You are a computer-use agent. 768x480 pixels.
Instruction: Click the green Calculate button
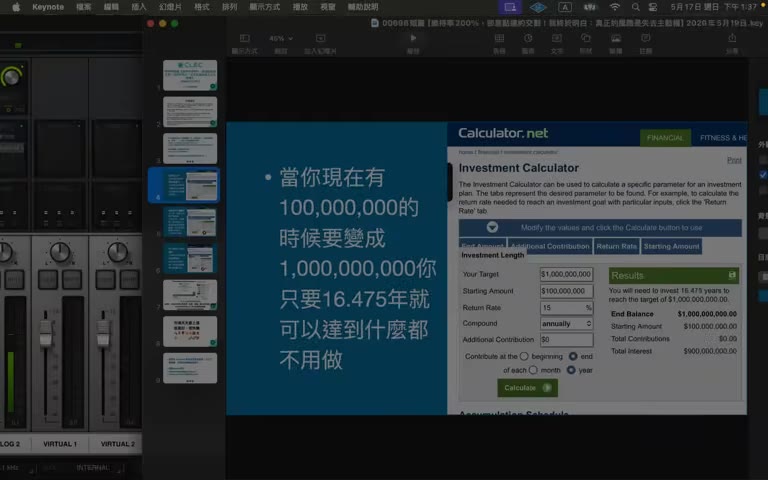(528, 388)
